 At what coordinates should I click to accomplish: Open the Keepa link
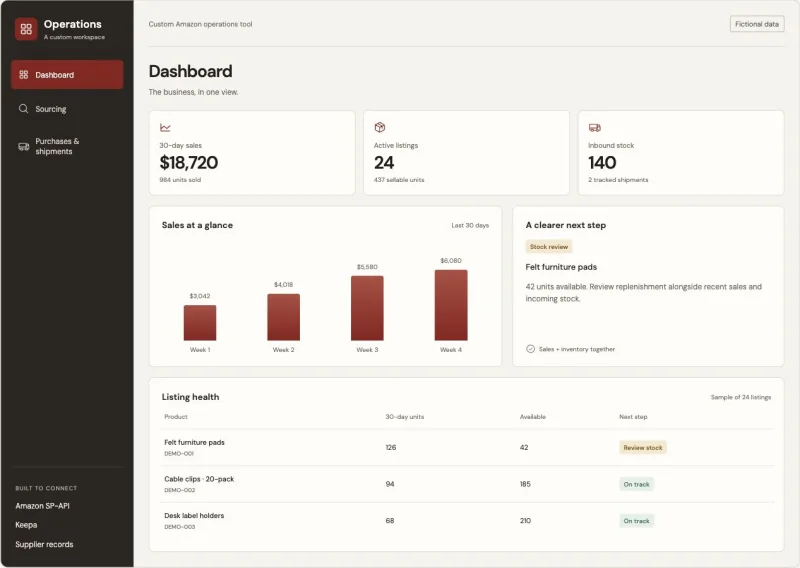click(26, 525)
